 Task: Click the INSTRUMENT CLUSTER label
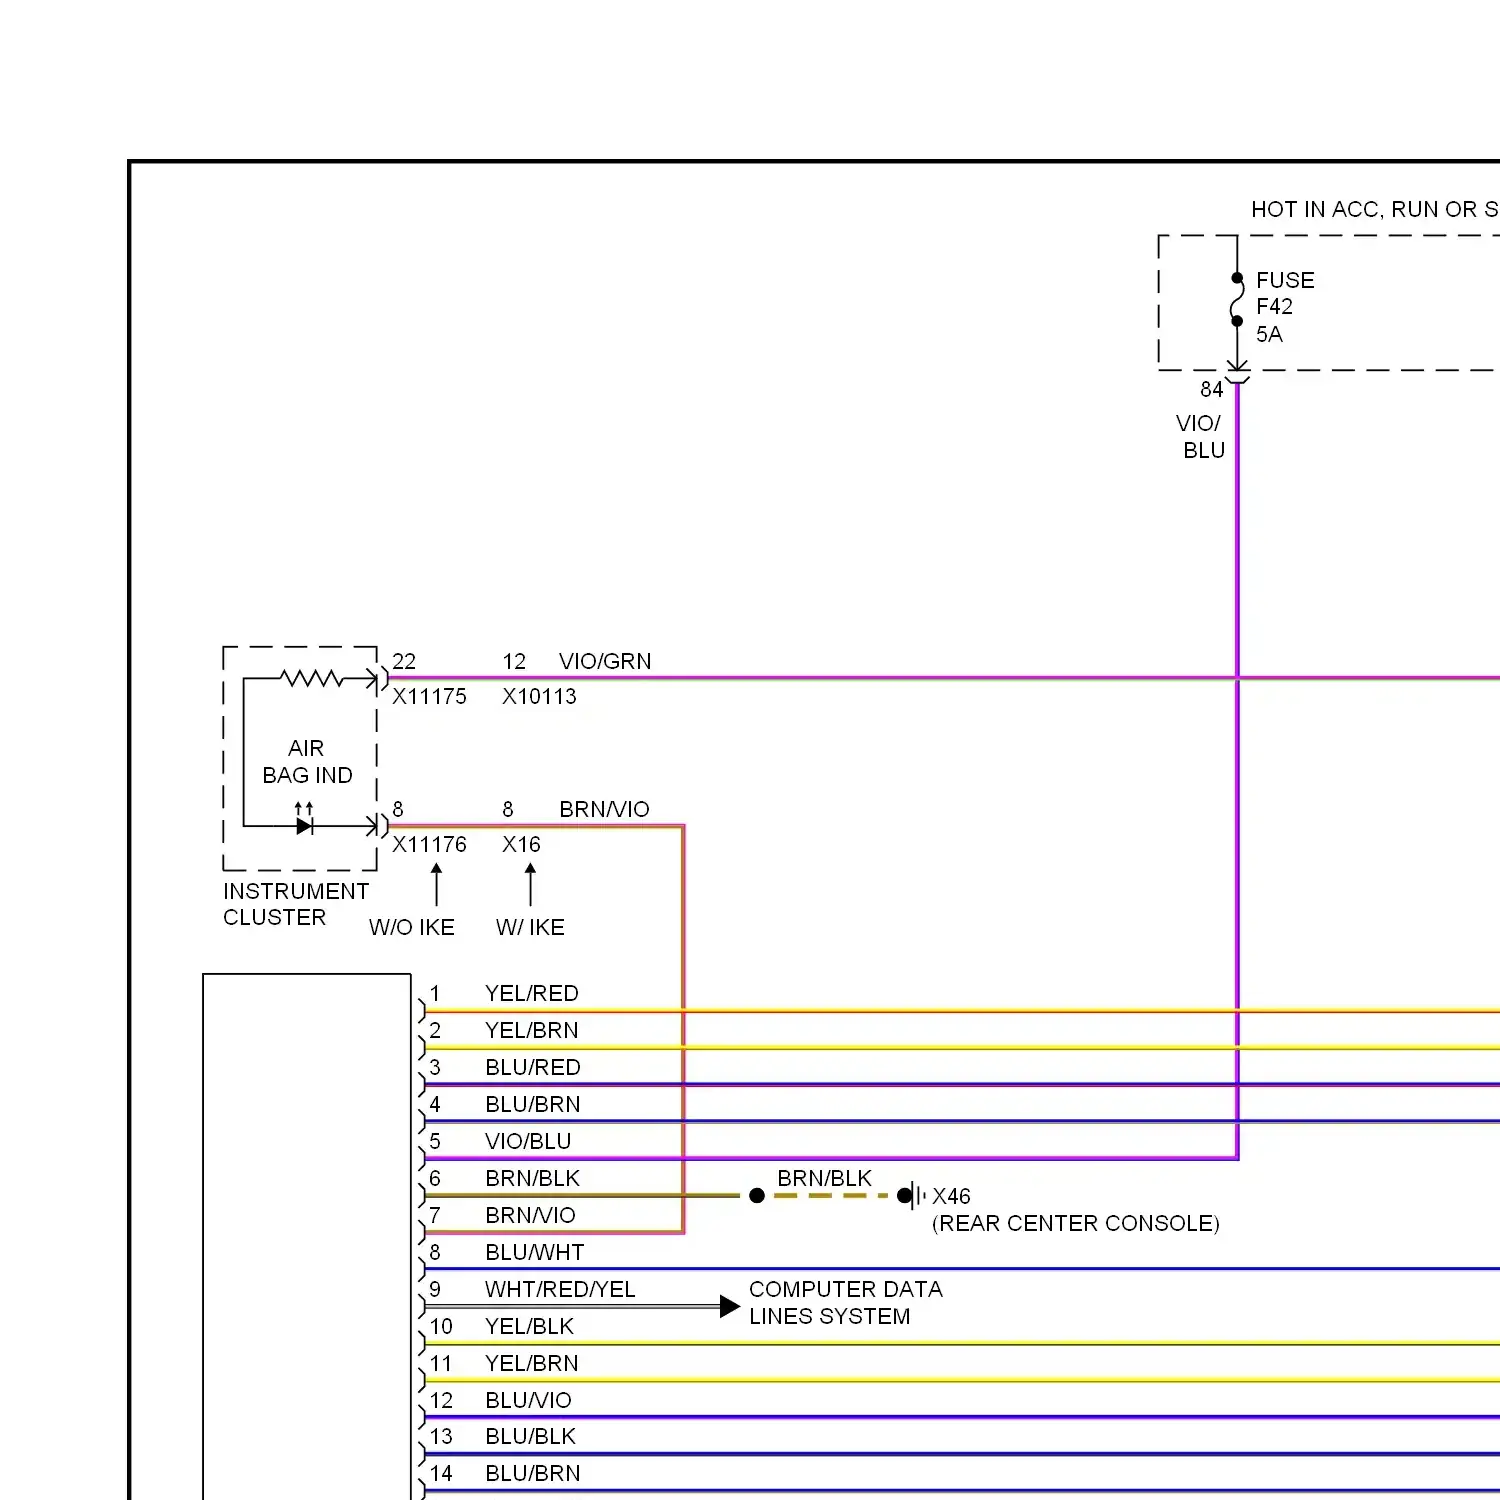pyautogui.click(x=296, y=904)
